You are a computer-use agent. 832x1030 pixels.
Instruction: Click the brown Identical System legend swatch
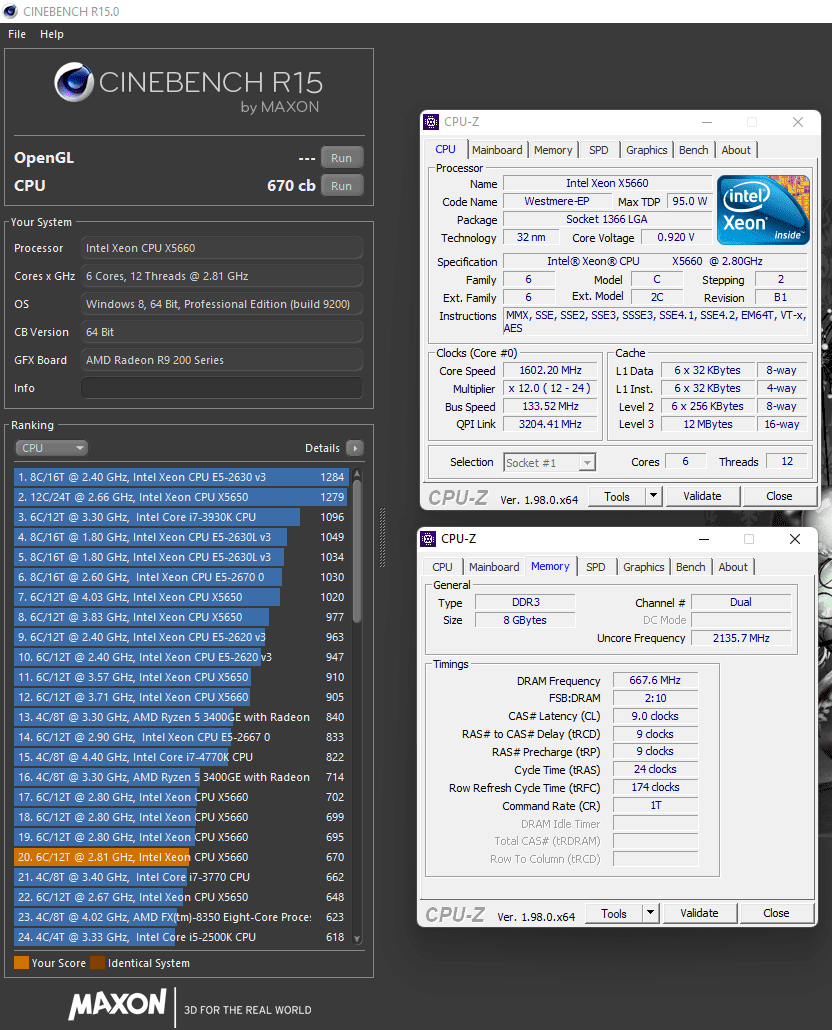coord(98,963)
